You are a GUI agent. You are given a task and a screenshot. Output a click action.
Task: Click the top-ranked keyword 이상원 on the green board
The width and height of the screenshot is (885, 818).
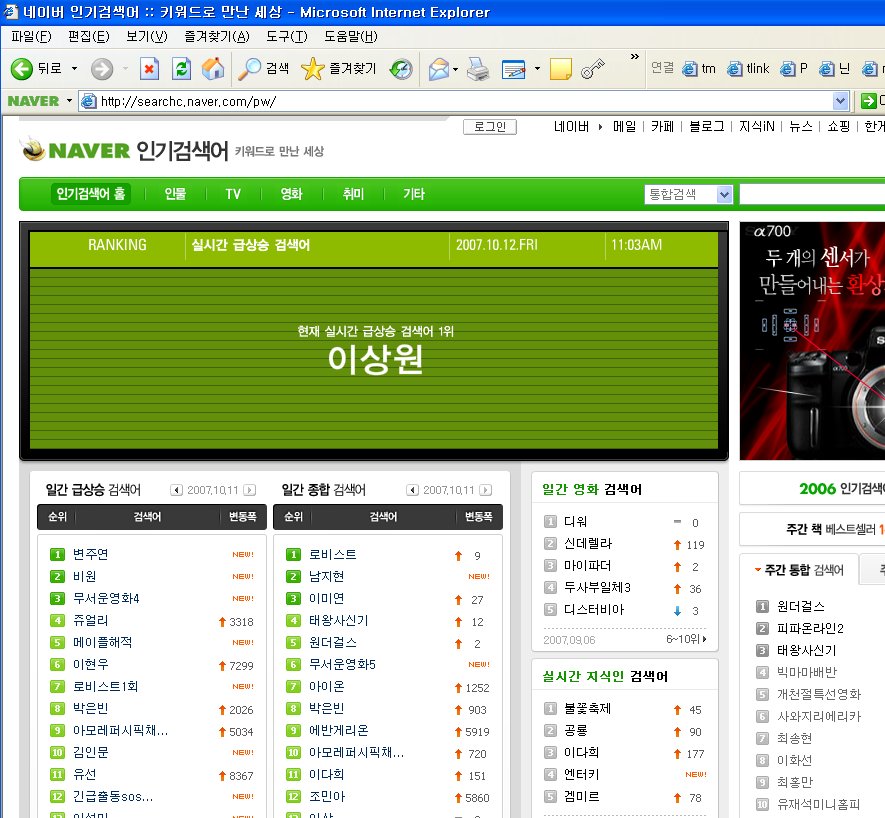coord(375,359)
